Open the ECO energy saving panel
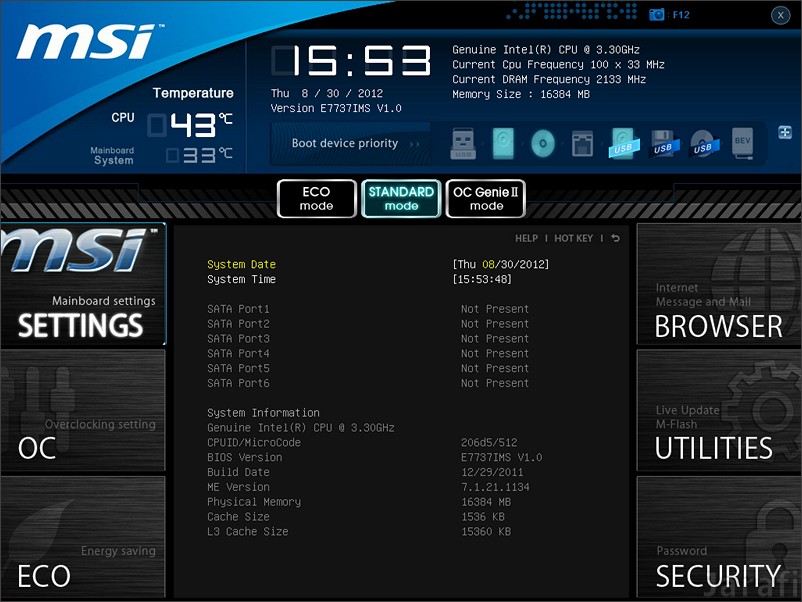Image resolution: width=802 pixels, height=602 pixels. point(83,537)
